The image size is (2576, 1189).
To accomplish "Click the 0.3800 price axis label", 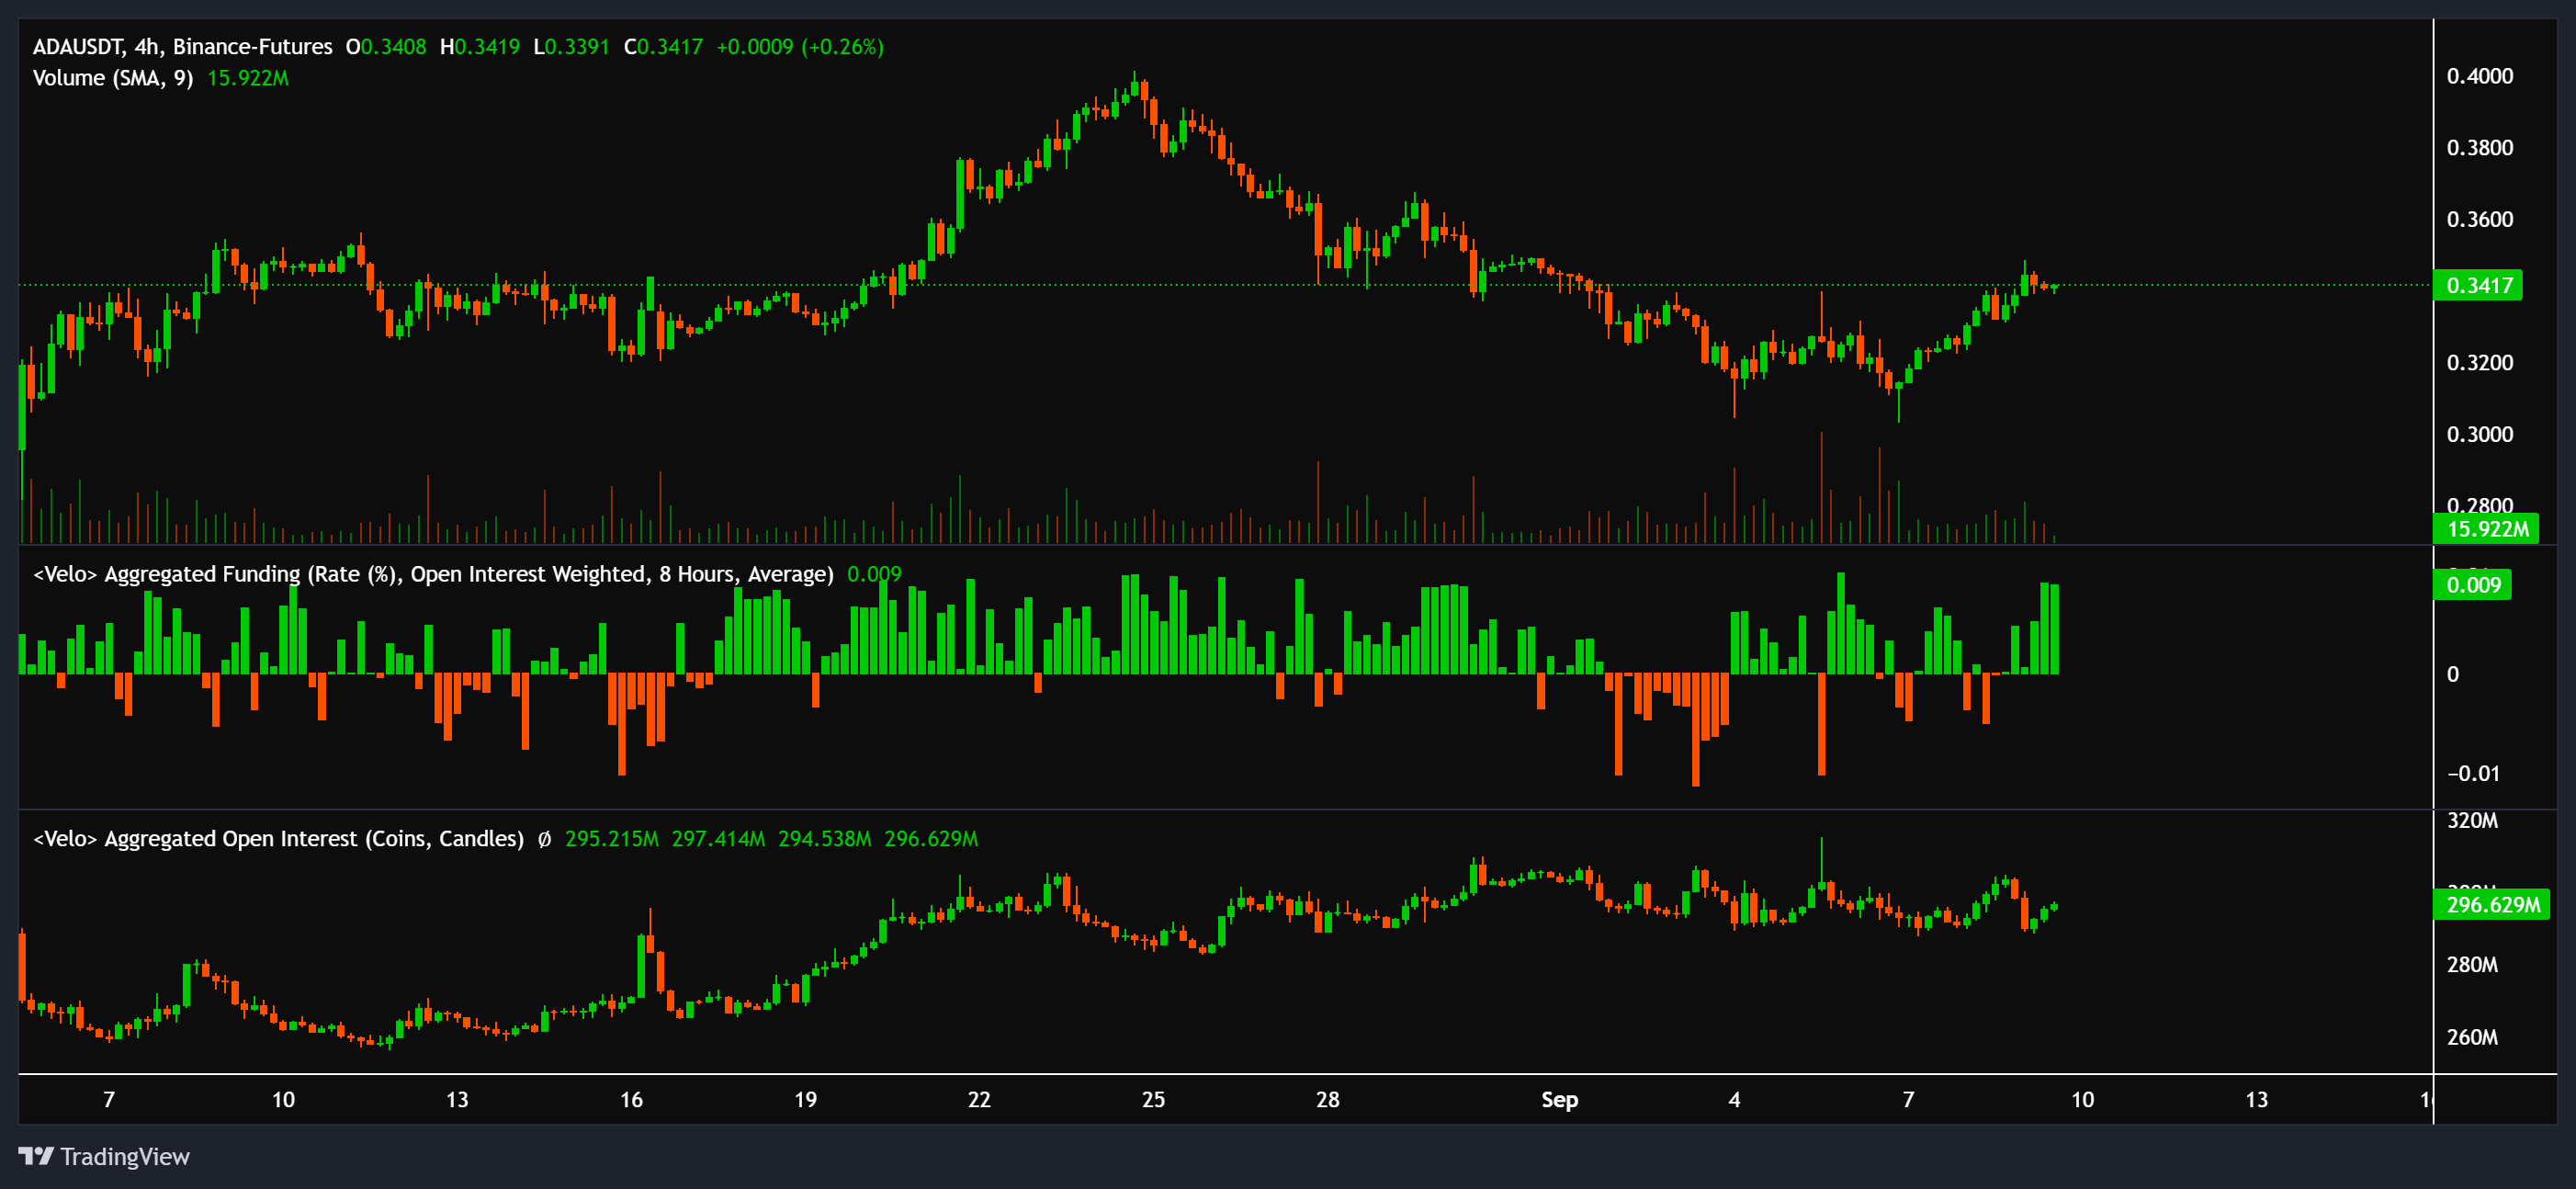I will tap(2479, 148).
